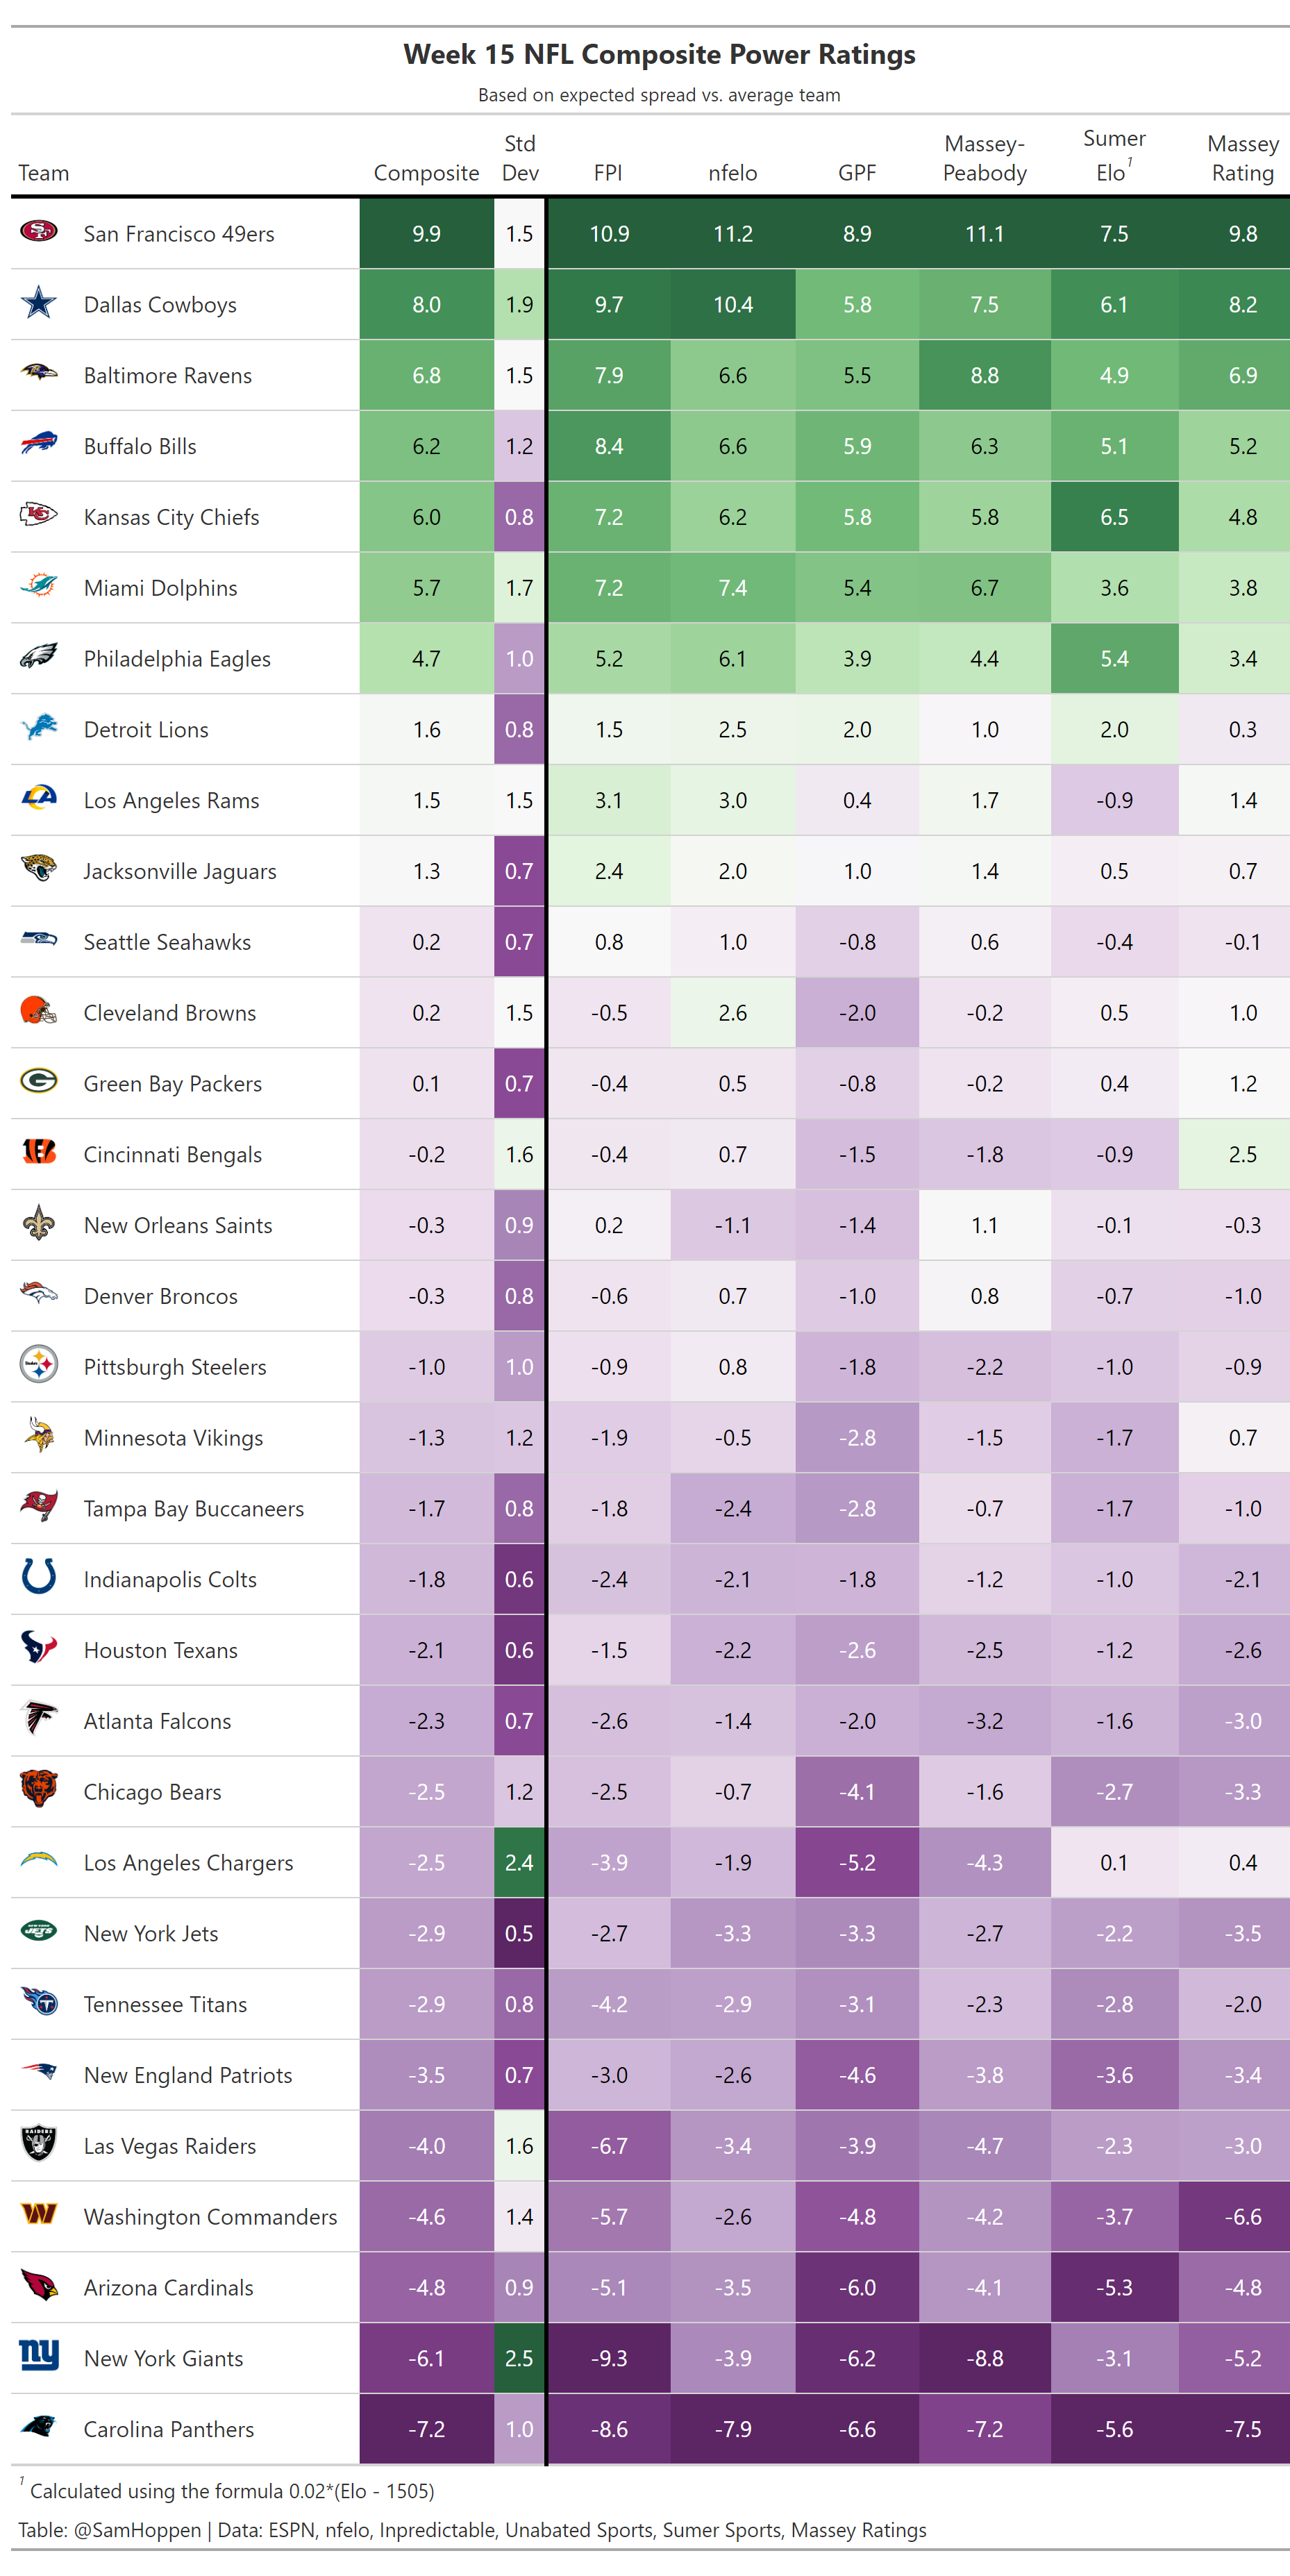Click the Philadelphia Eagles team name
The image size is (1290, 2576).
pos(177,659)
